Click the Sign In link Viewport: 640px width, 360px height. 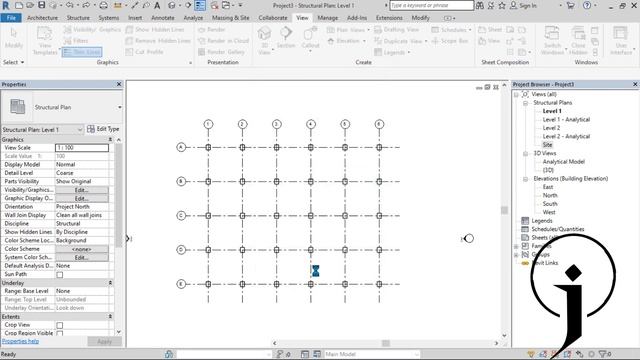click(528, 5)
